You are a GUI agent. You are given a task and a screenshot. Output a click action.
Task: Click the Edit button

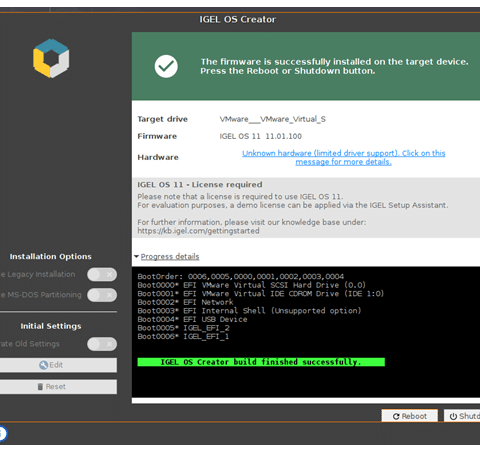coord(58,365)
